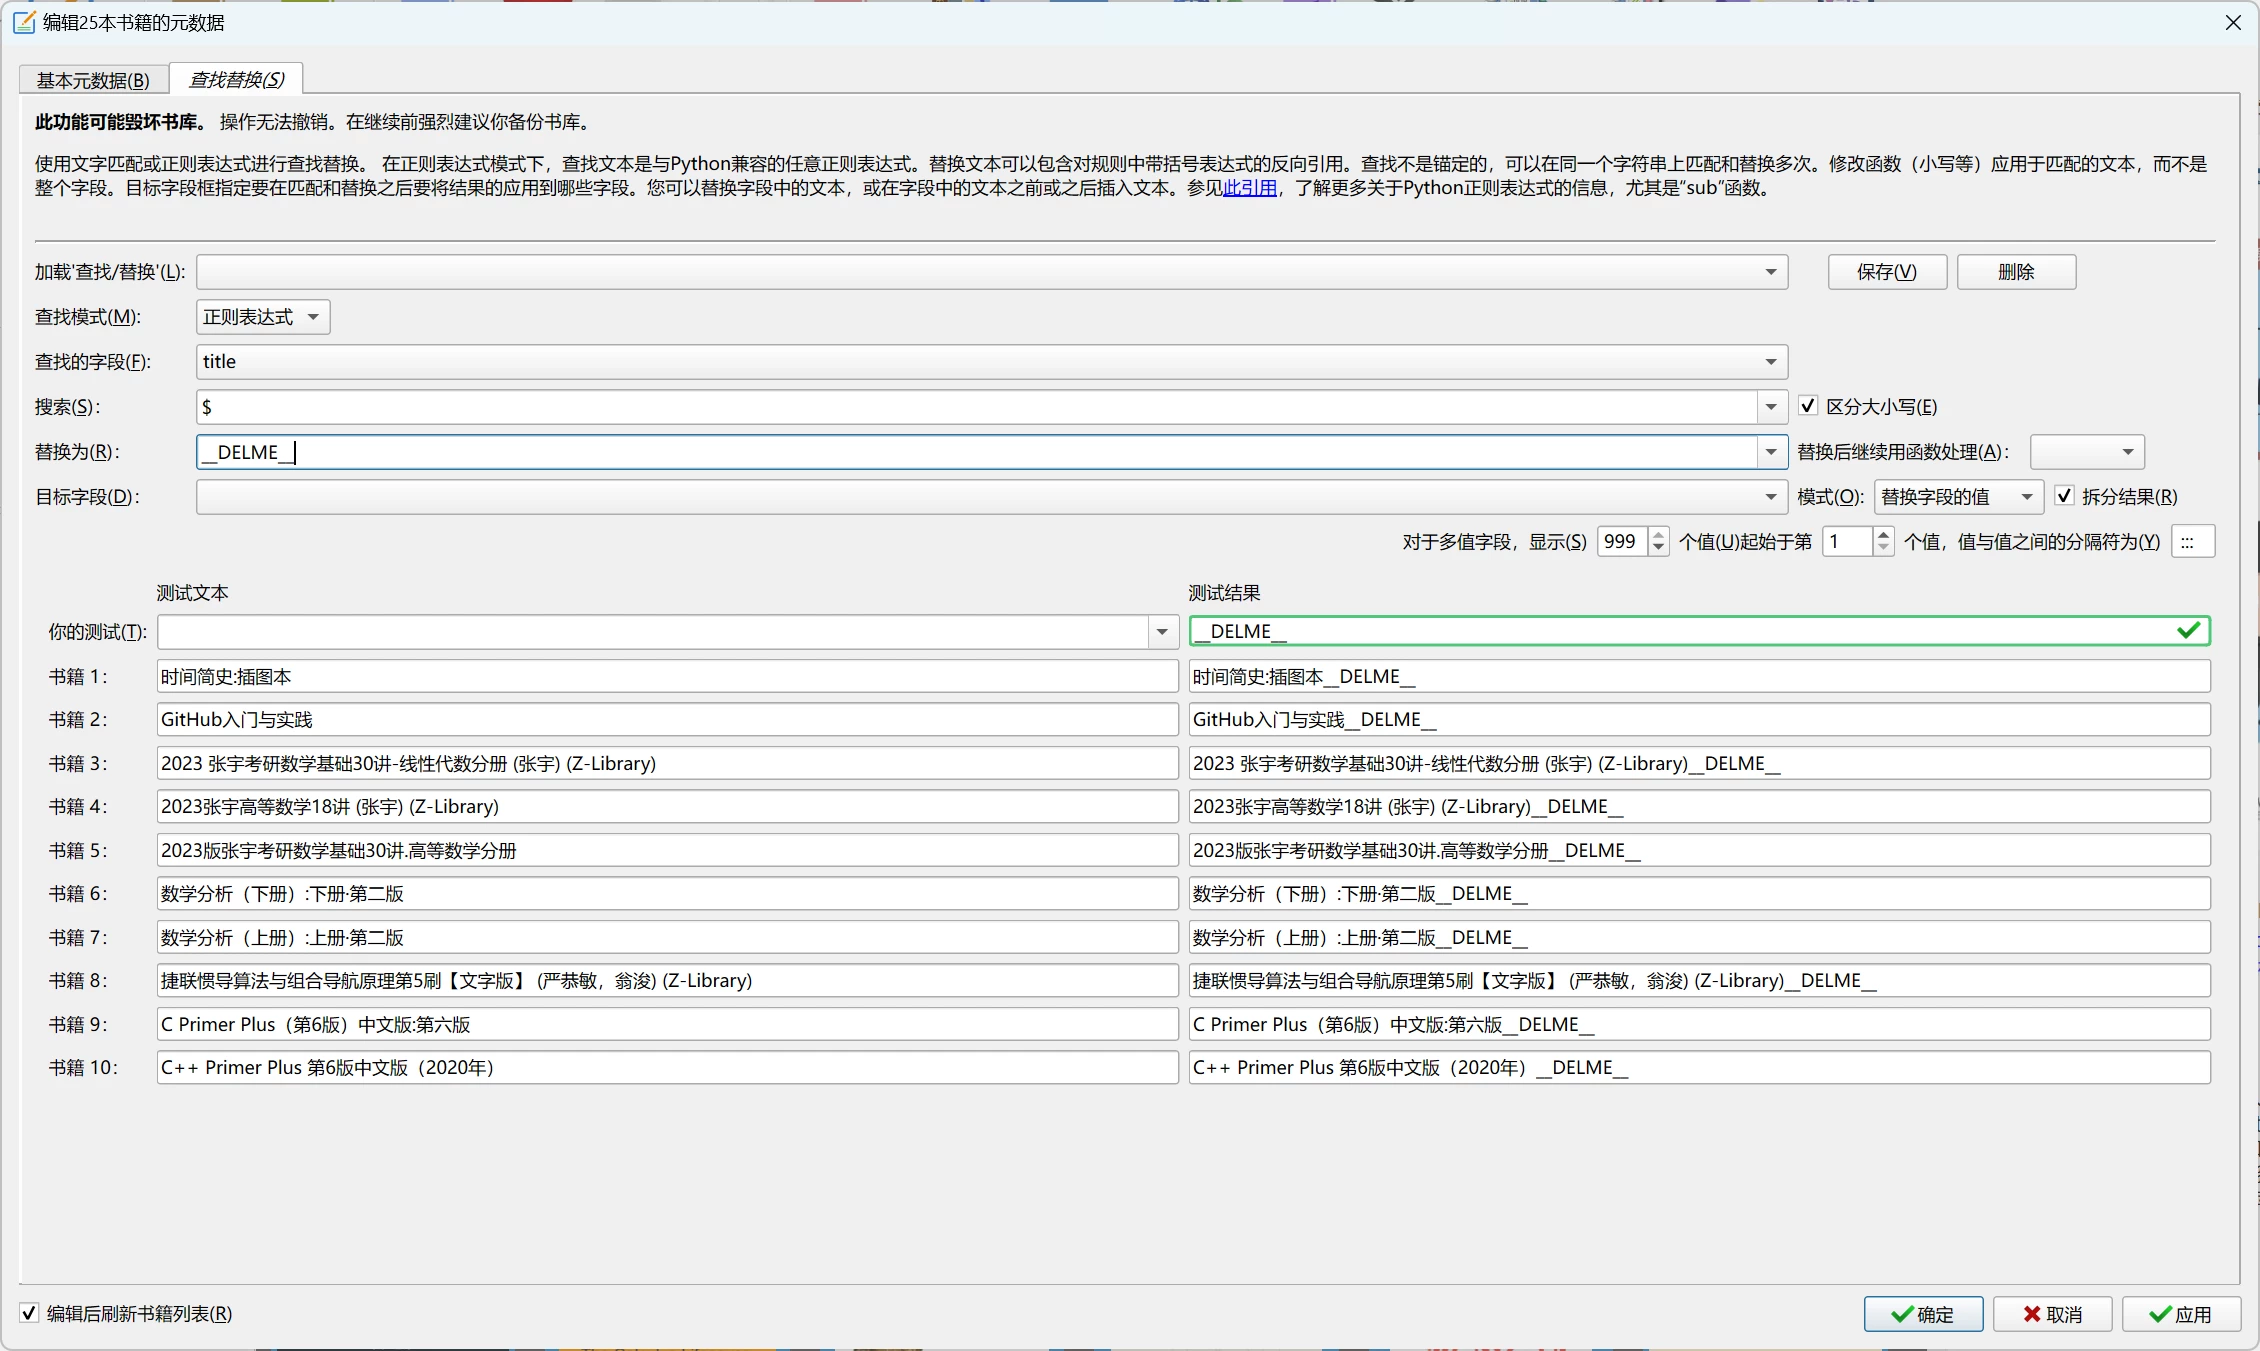Switch to the 基本元数据 tab

click(93, 80)
